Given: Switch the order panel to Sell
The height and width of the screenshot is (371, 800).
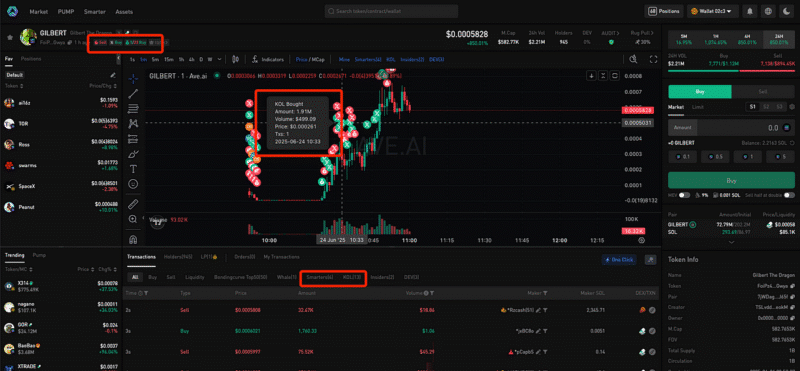Looking at the screenshot, I should coord(763,91).
